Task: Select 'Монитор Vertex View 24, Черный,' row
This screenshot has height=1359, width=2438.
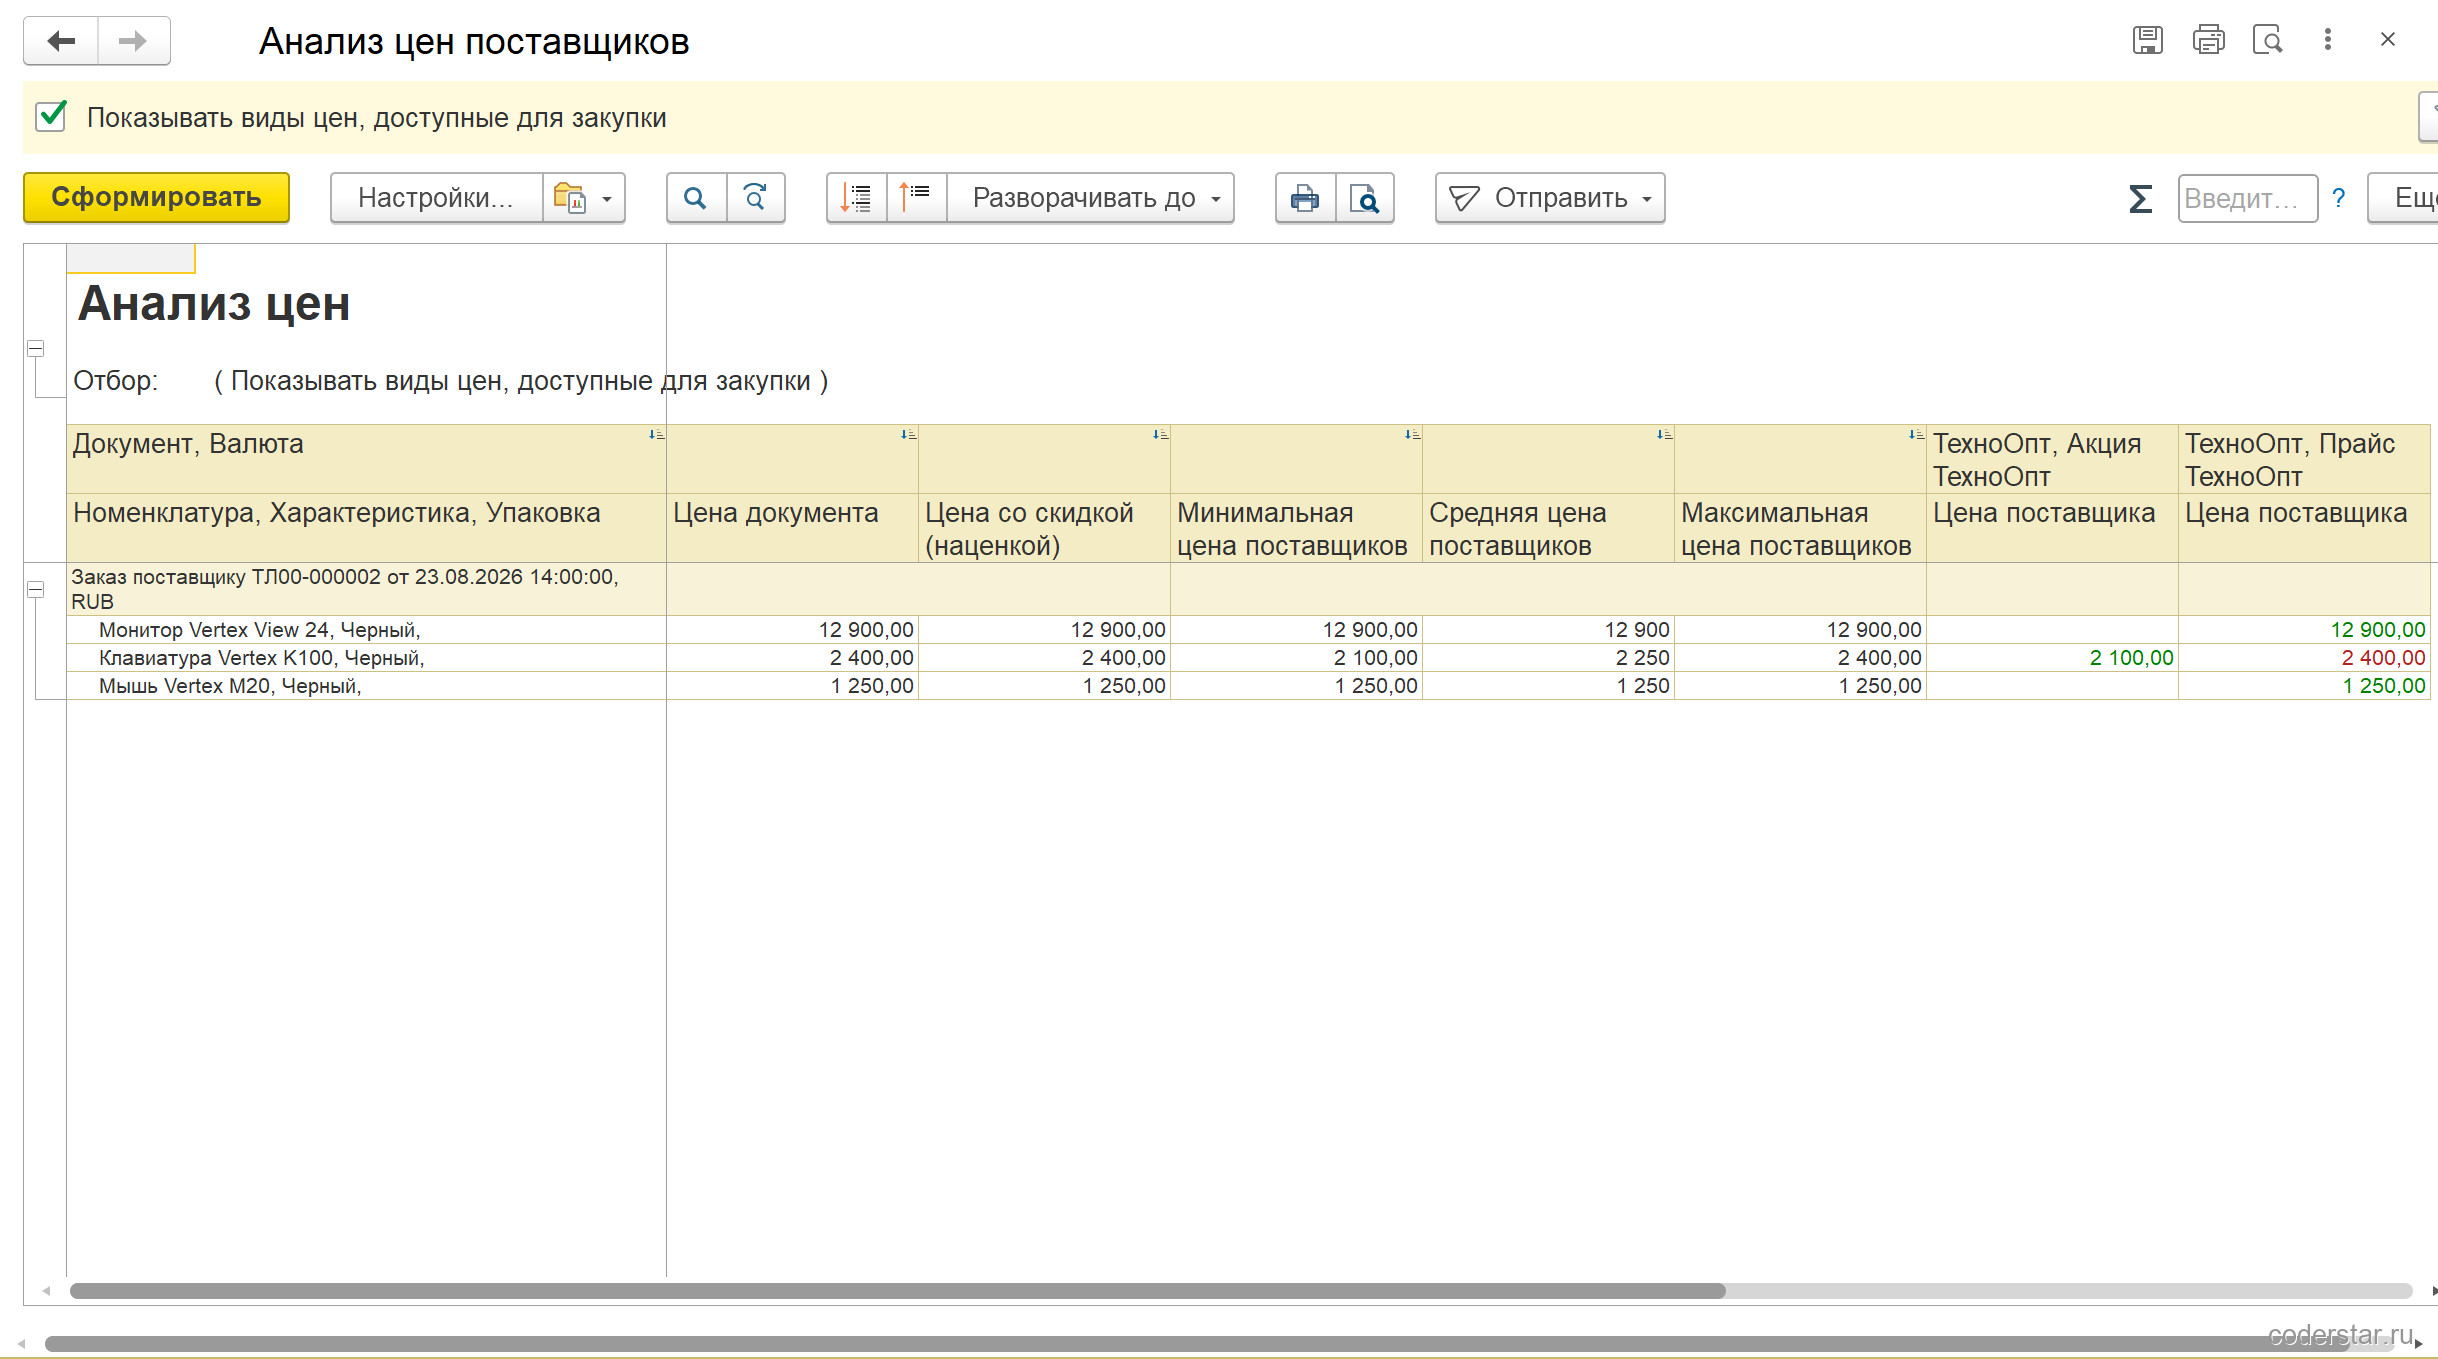Action: (366, 629)
